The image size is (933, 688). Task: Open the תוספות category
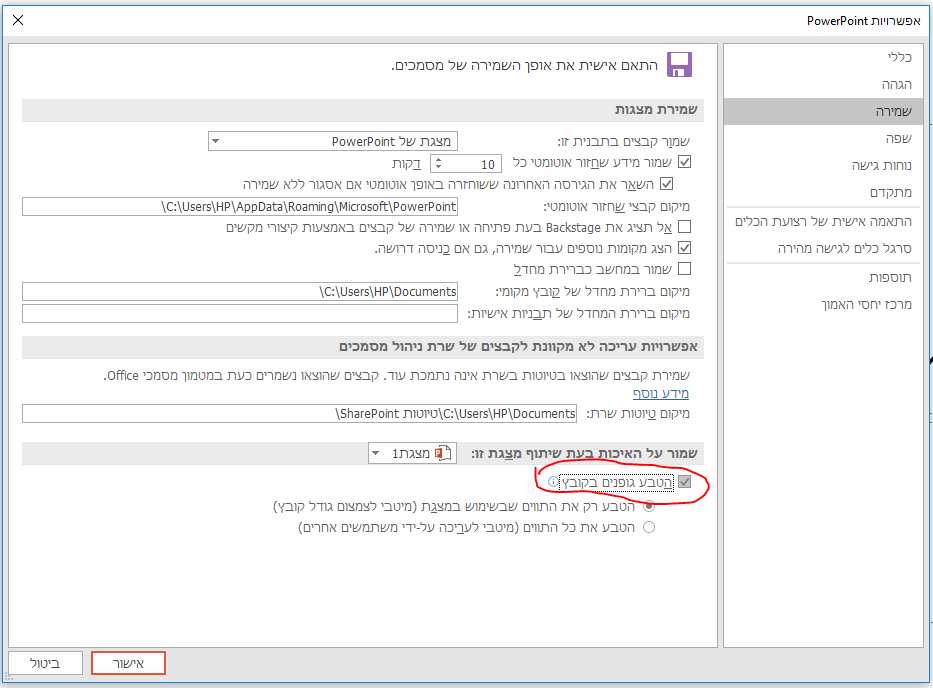click(x=823, y=277)
